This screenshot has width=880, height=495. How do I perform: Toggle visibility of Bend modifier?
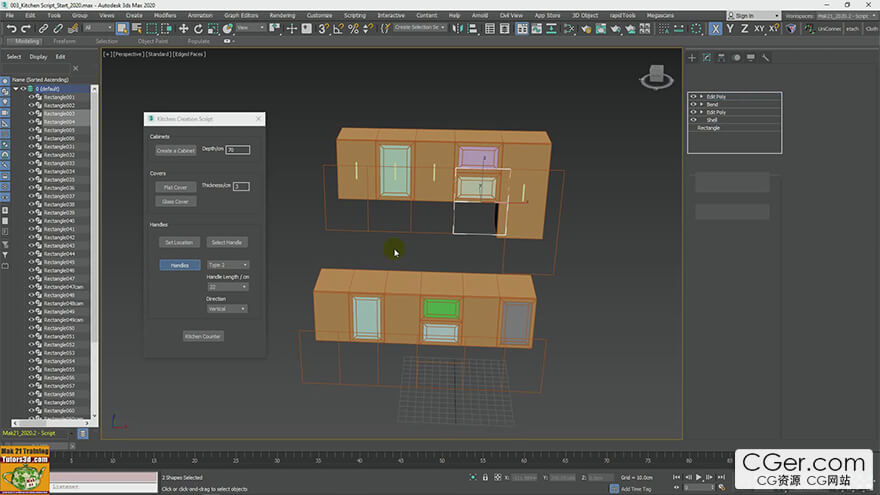(x=693, y=104)
